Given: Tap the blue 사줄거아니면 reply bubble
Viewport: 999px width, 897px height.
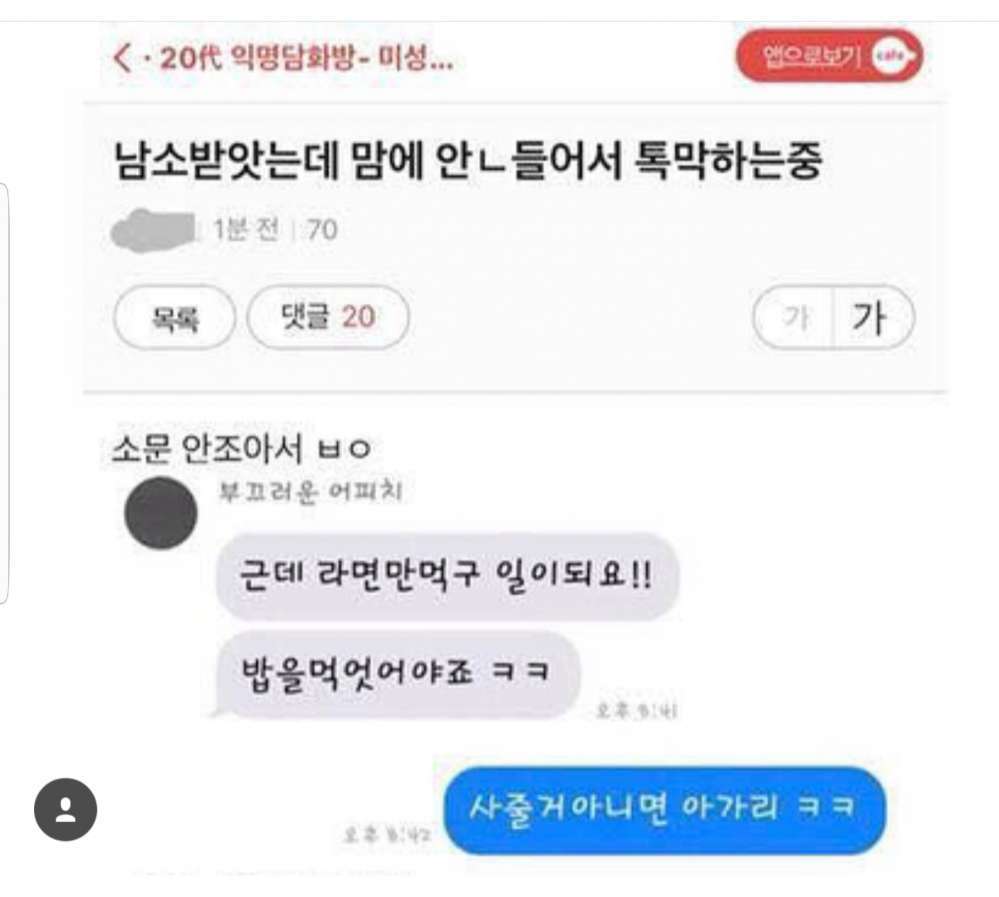Looking at the screenshot, I should [x=665, y=809].
